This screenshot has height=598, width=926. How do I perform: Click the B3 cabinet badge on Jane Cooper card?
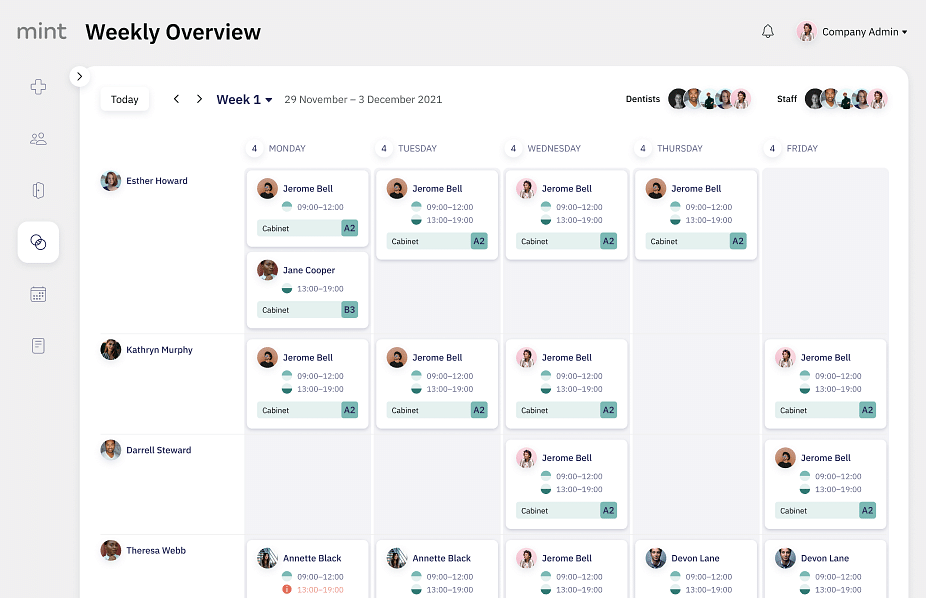(x=349, y=310)
